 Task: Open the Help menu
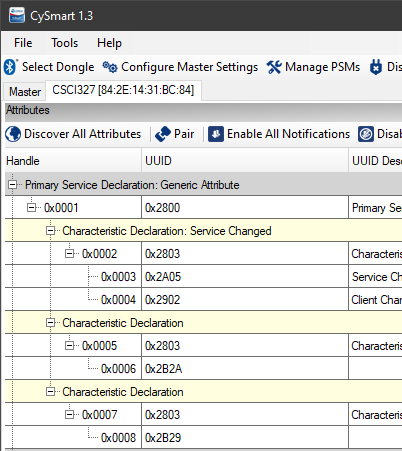109,43
